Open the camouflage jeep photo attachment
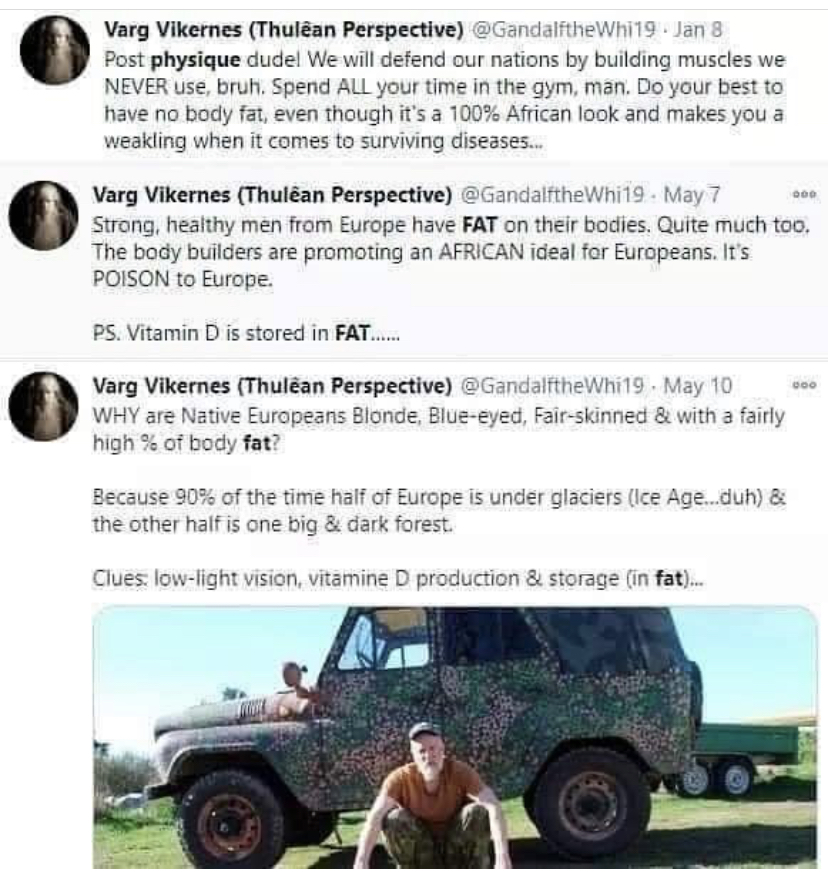The width and height of the screenshot is (828, 873). (455, 738)
